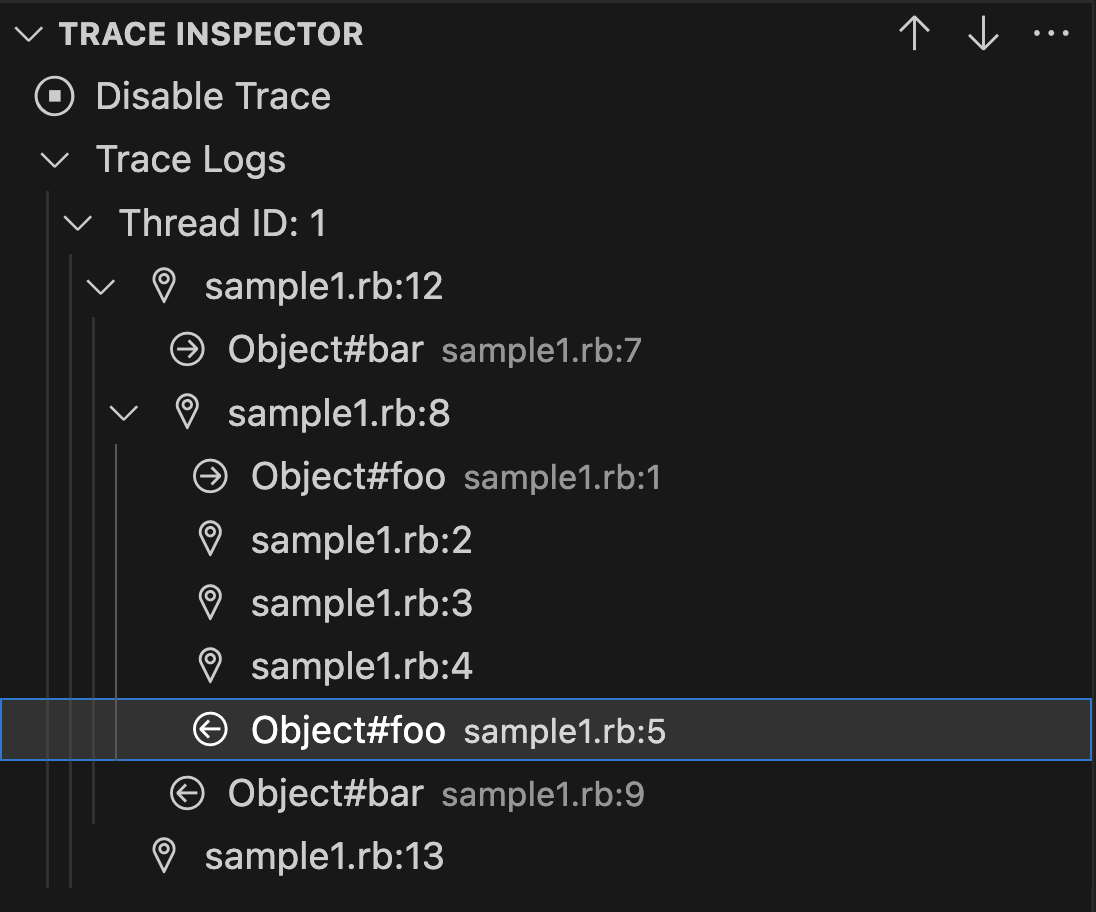1096x912 pixels.
Task: Collapse the Trace Logs section
Action: tap(55, 159)
